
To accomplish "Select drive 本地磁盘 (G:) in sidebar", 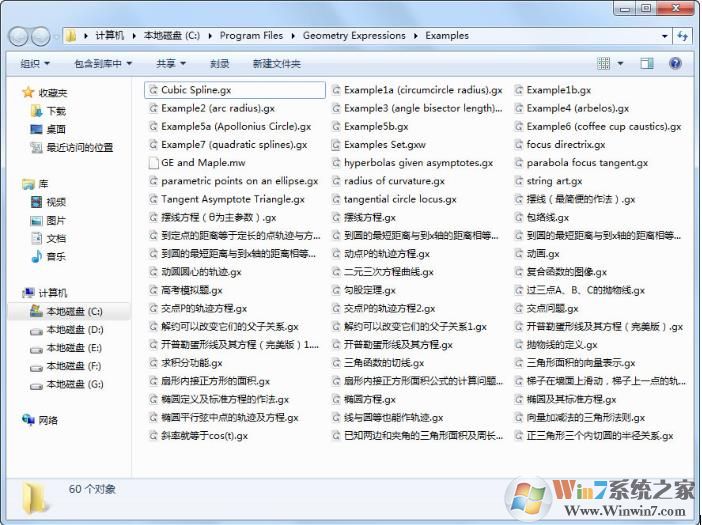I will (x=66, y=384).
